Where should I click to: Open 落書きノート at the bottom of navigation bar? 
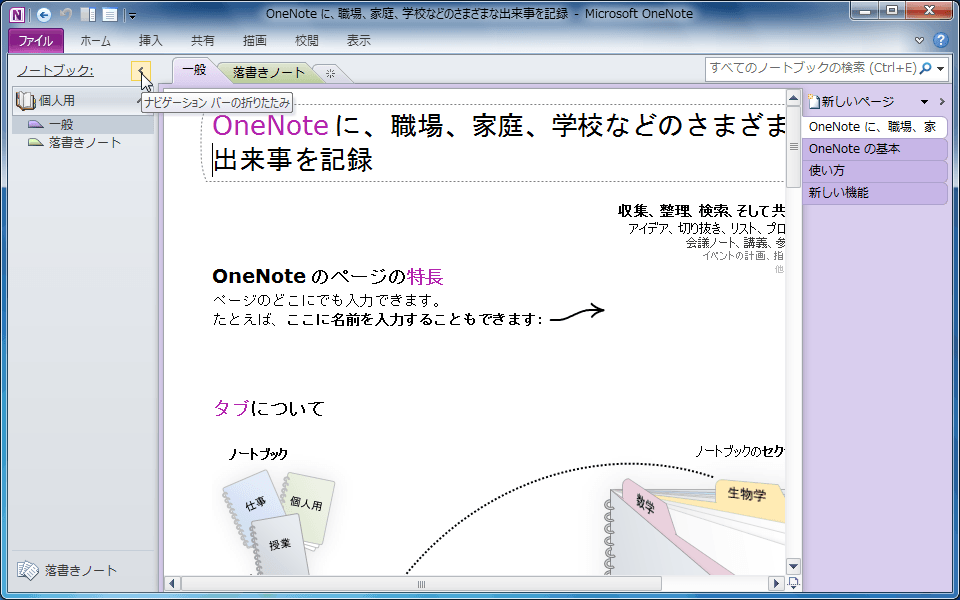[67, 571]
